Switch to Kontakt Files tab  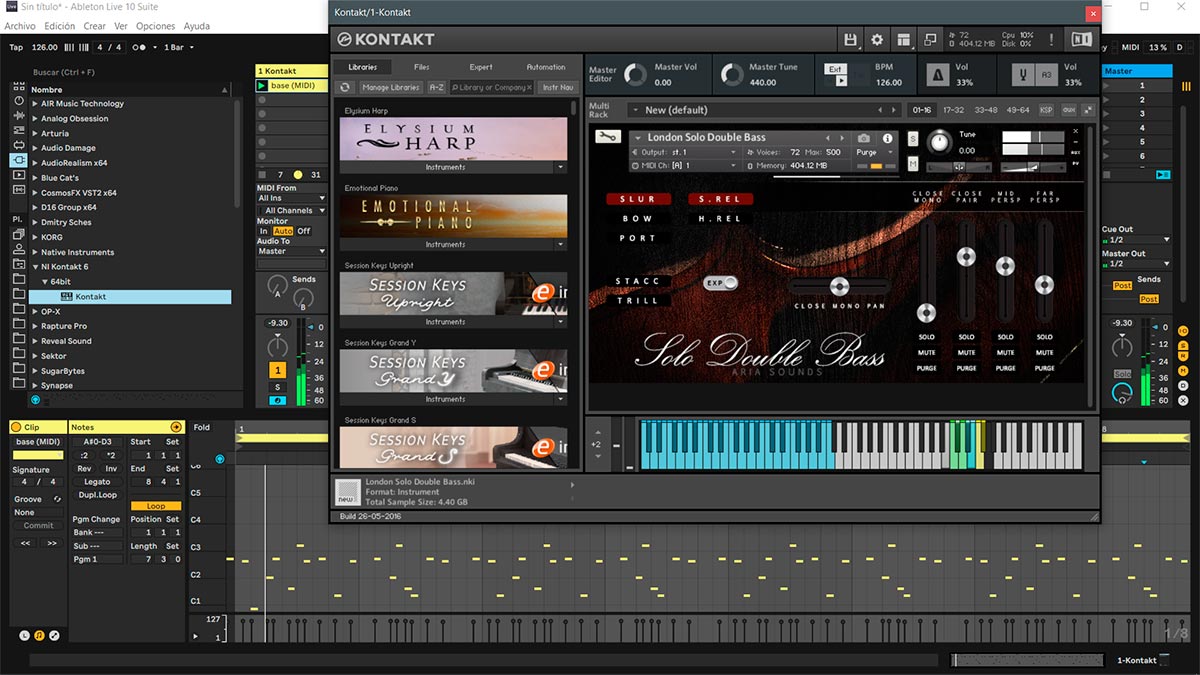[x=422, y=67]
